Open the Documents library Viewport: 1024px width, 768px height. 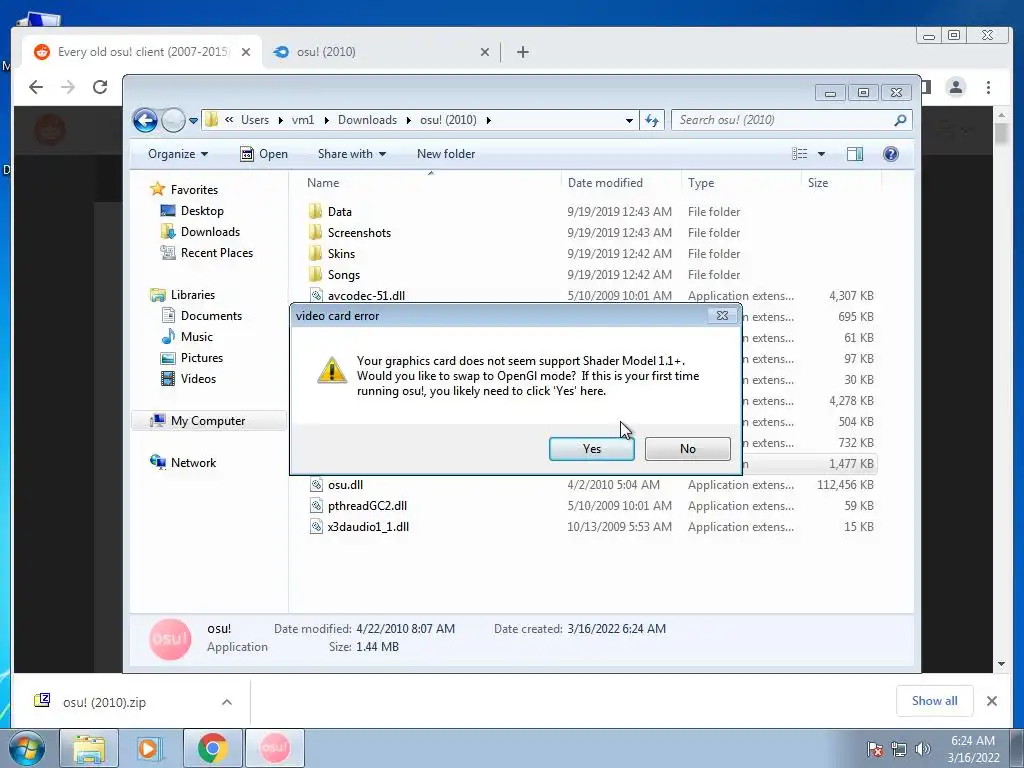tap(211, 315)
